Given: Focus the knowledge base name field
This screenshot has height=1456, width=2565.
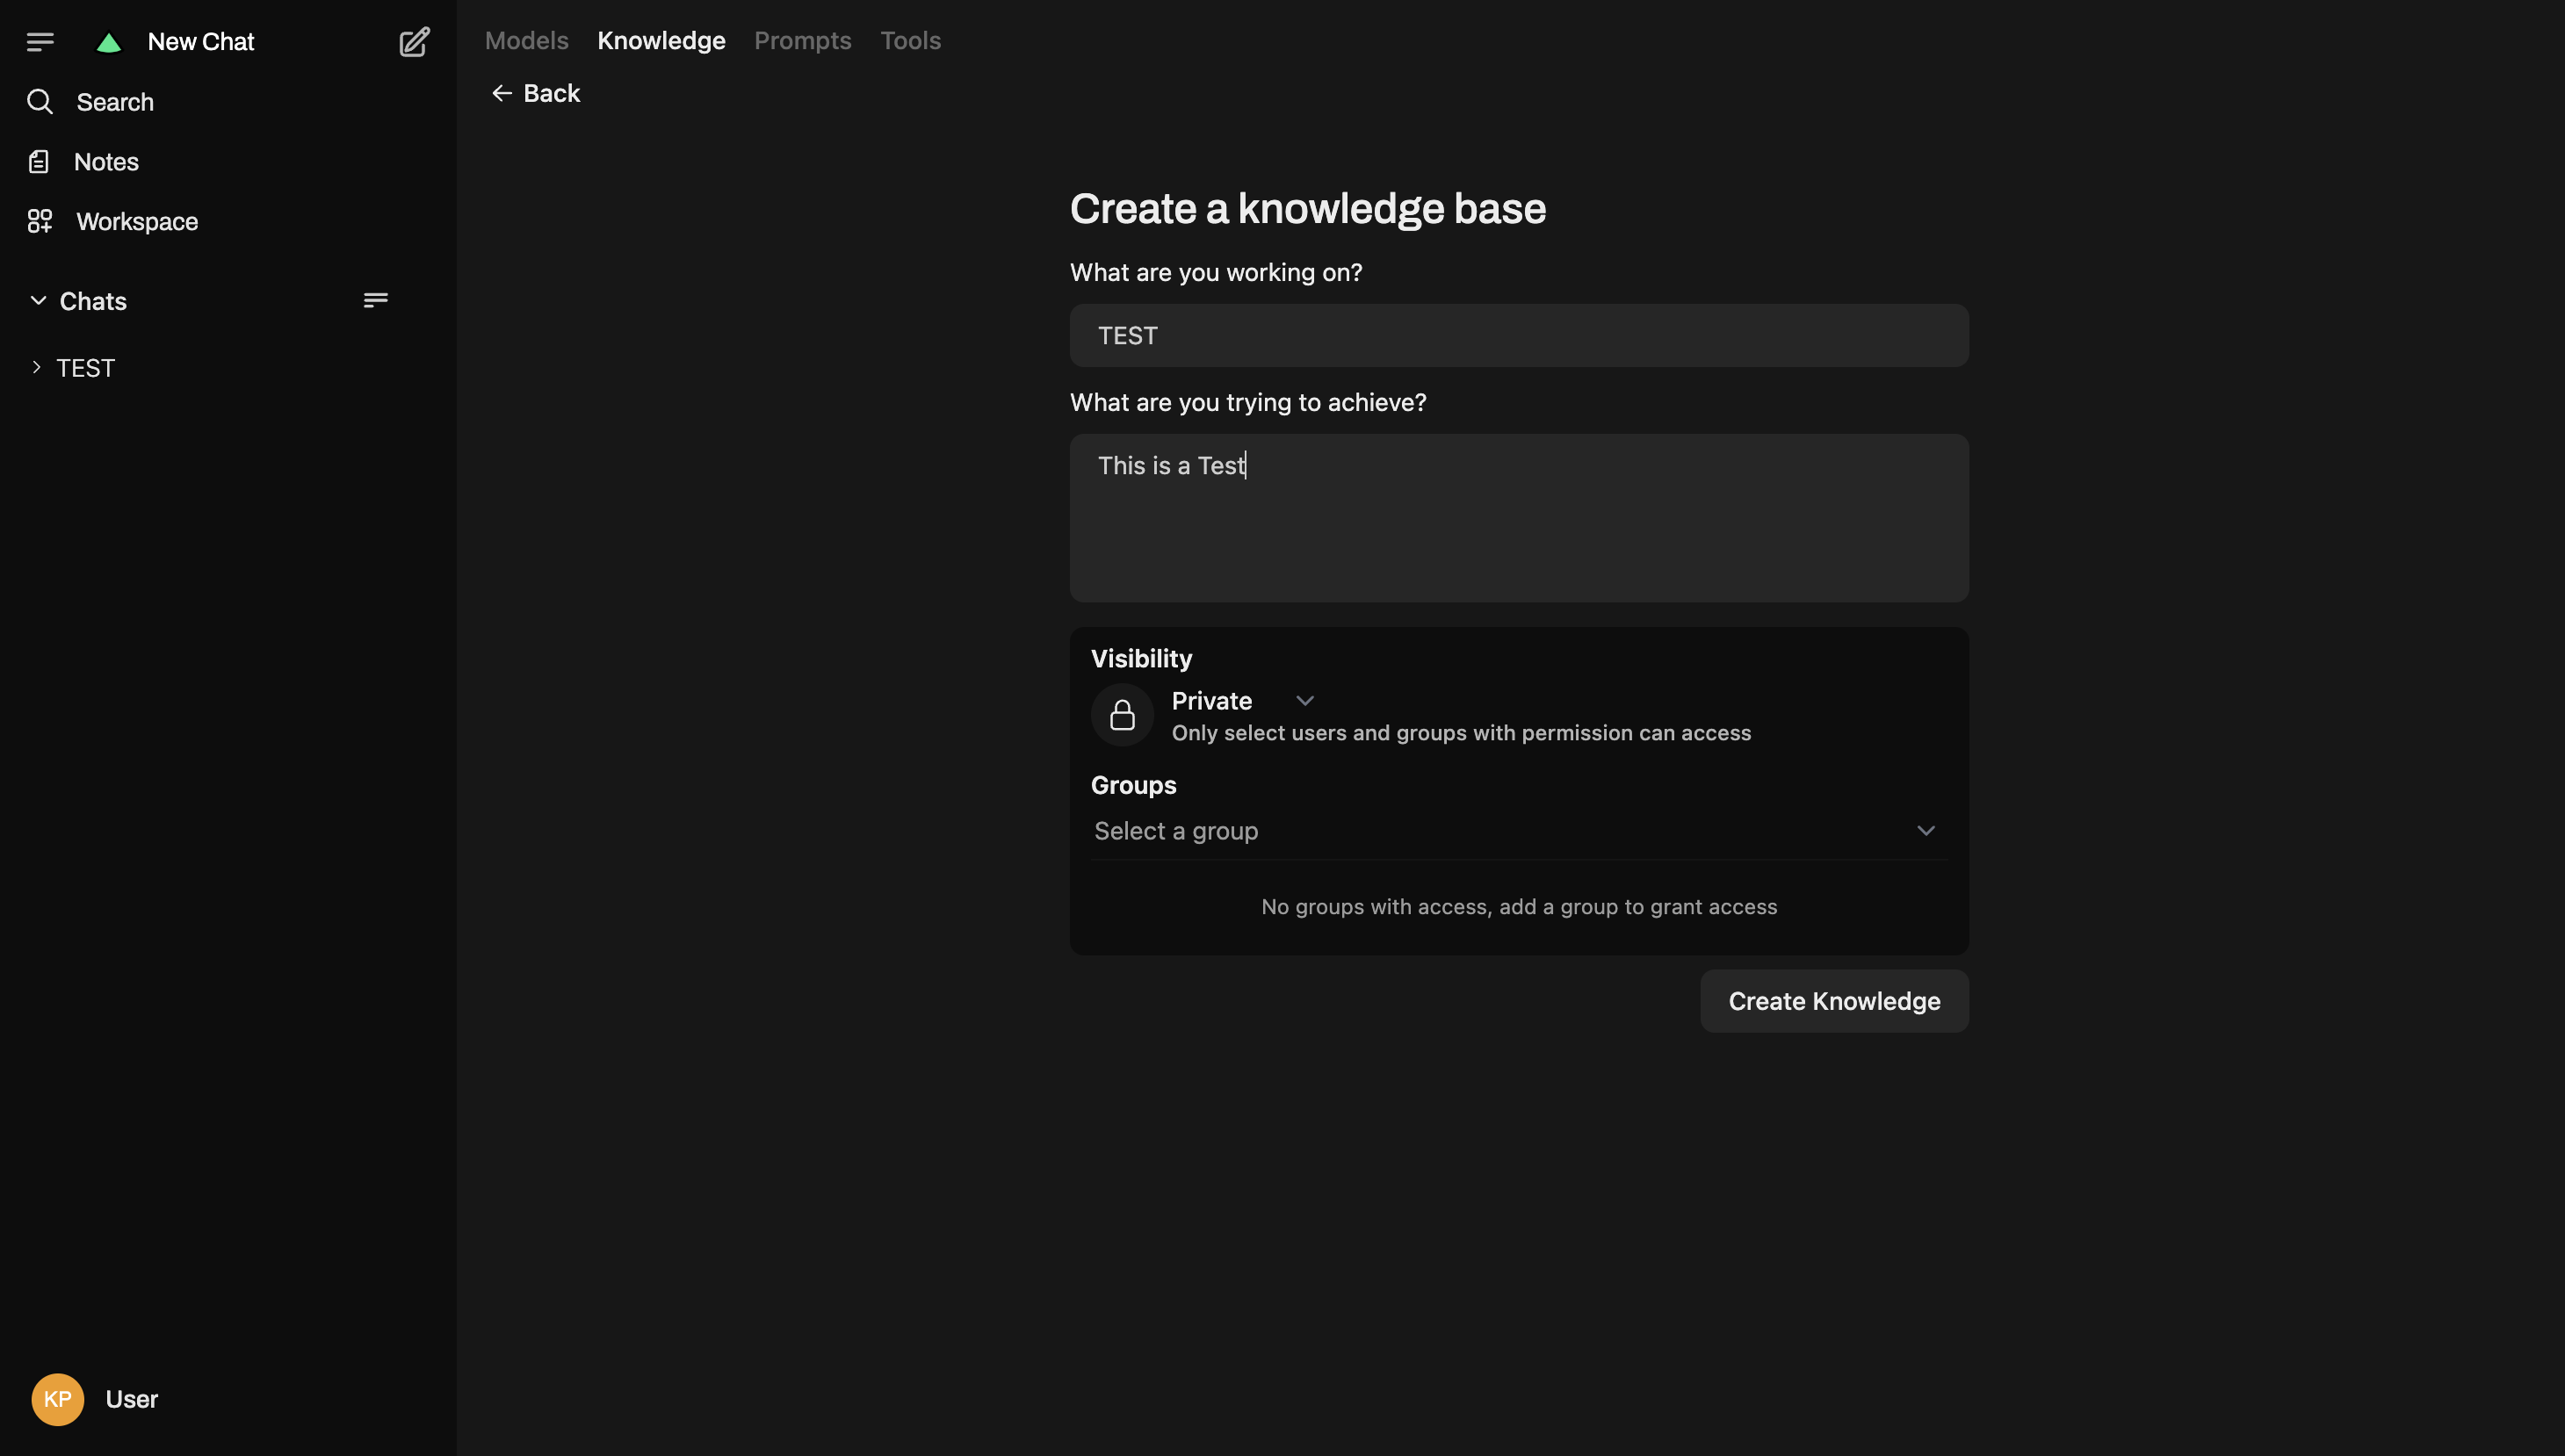Looking at the screenshot, I should [1518, 336].
